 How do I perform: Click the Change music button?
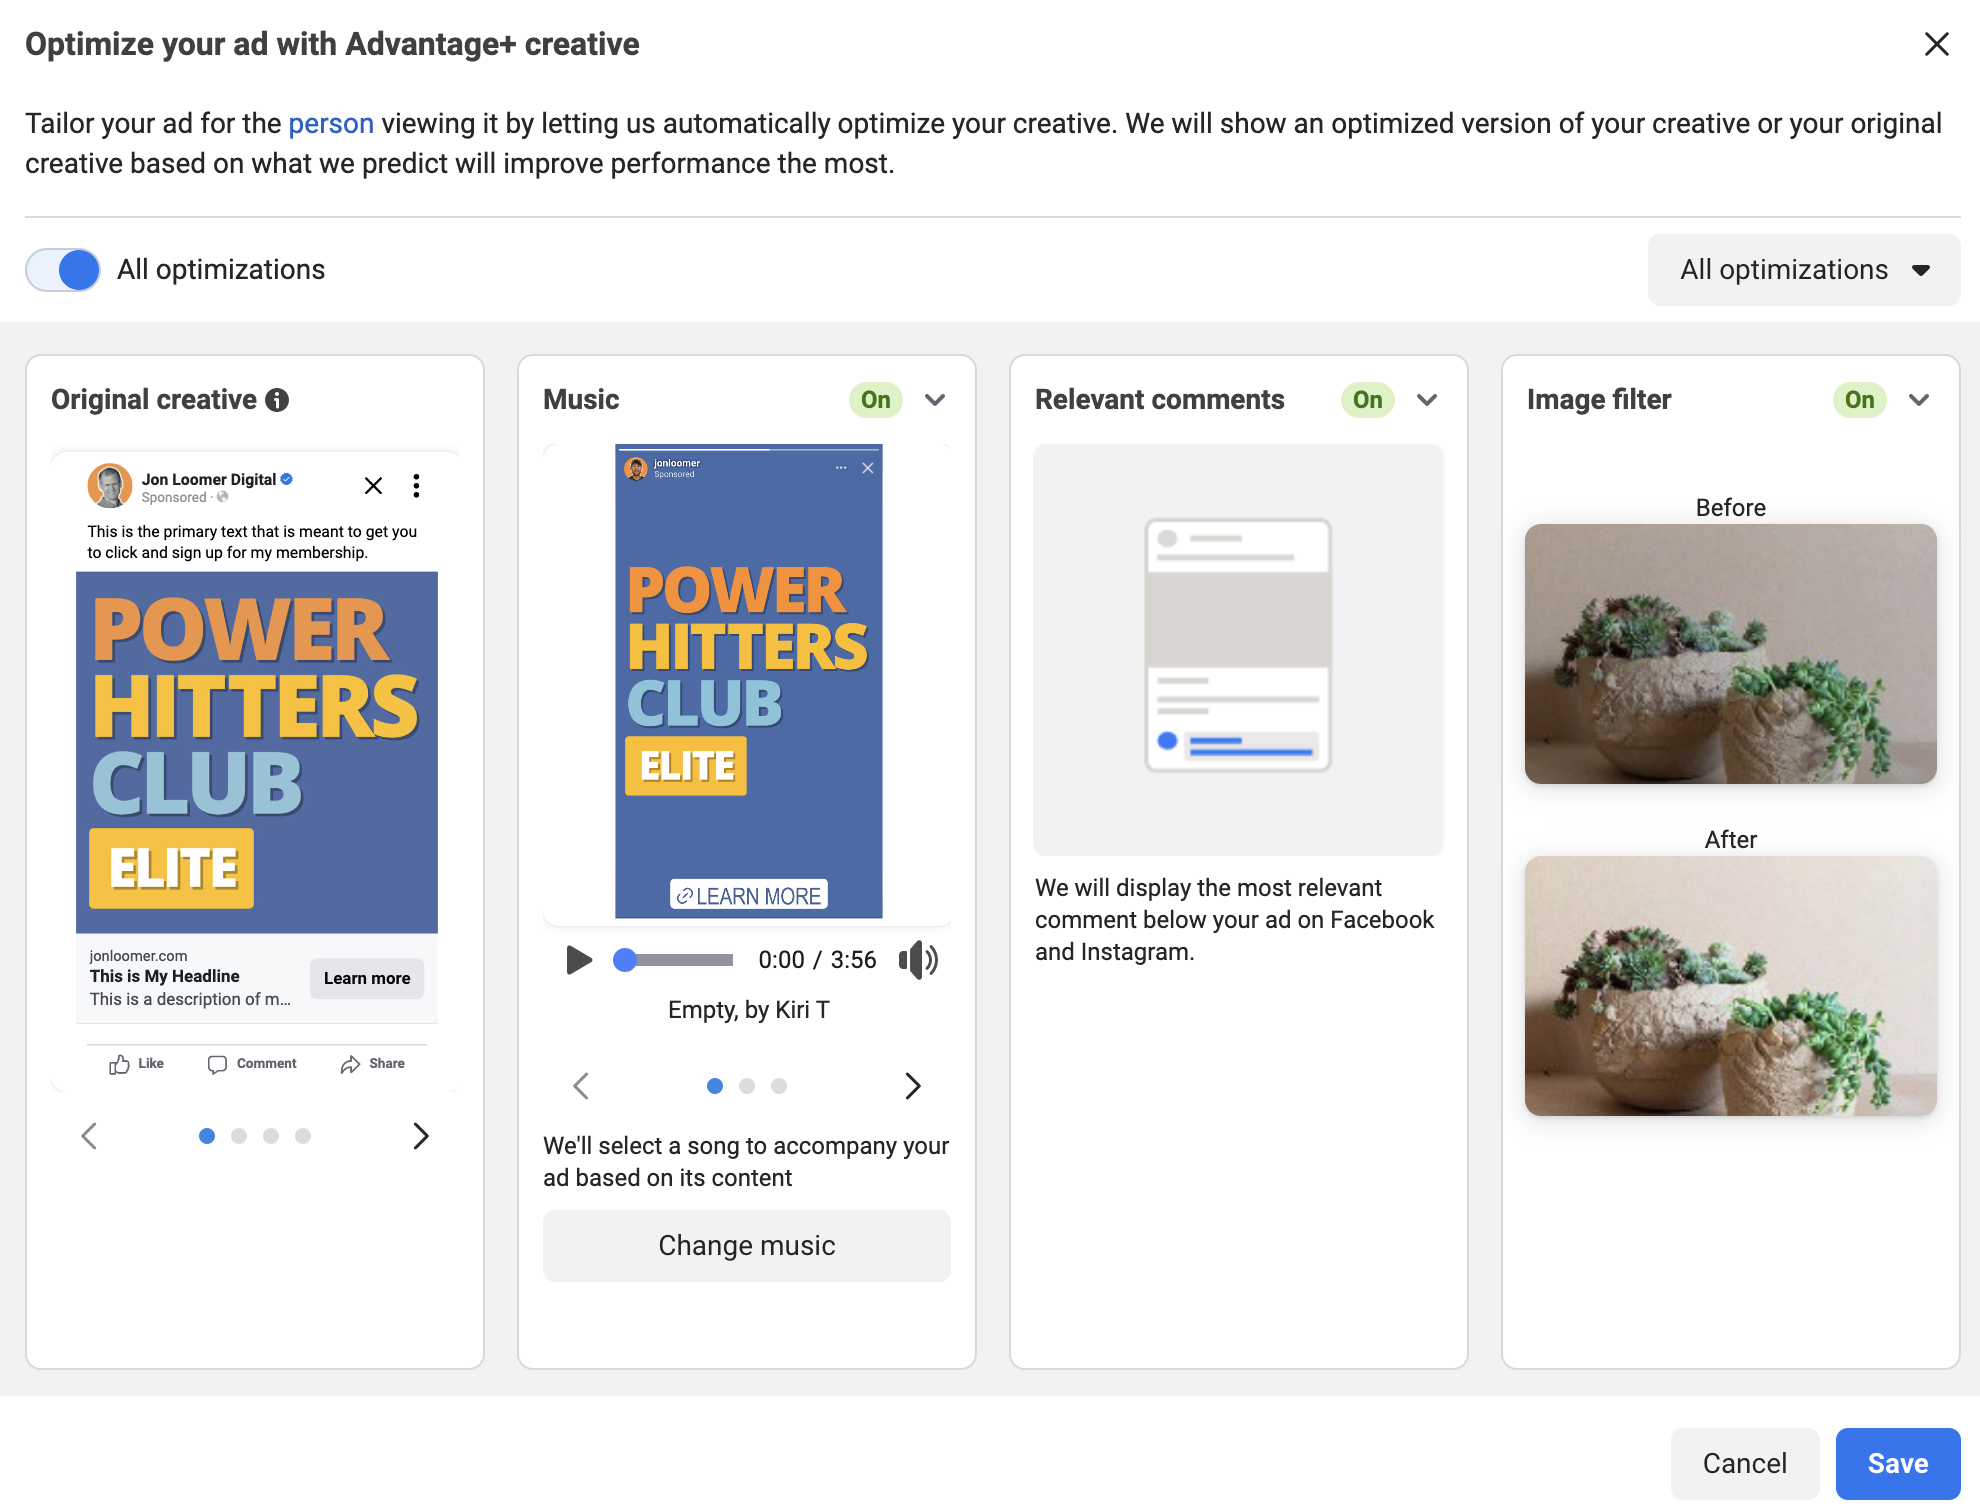(747, 1246)
